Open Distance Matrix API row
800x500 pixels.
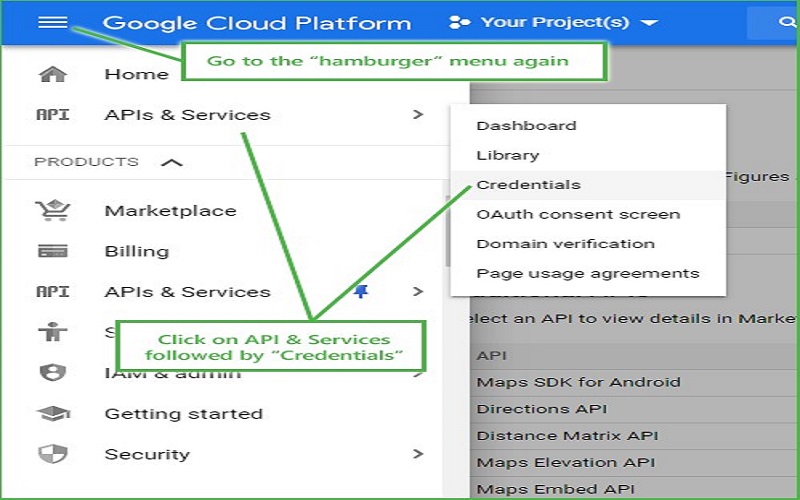point(567,436)
